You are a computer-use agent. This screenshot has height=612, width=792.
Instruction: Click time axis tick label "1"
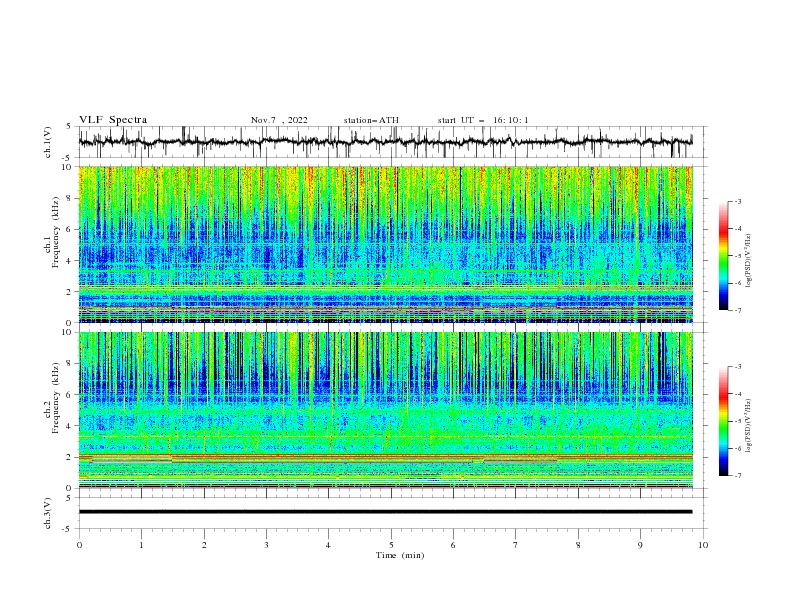(x=141, y=545)
